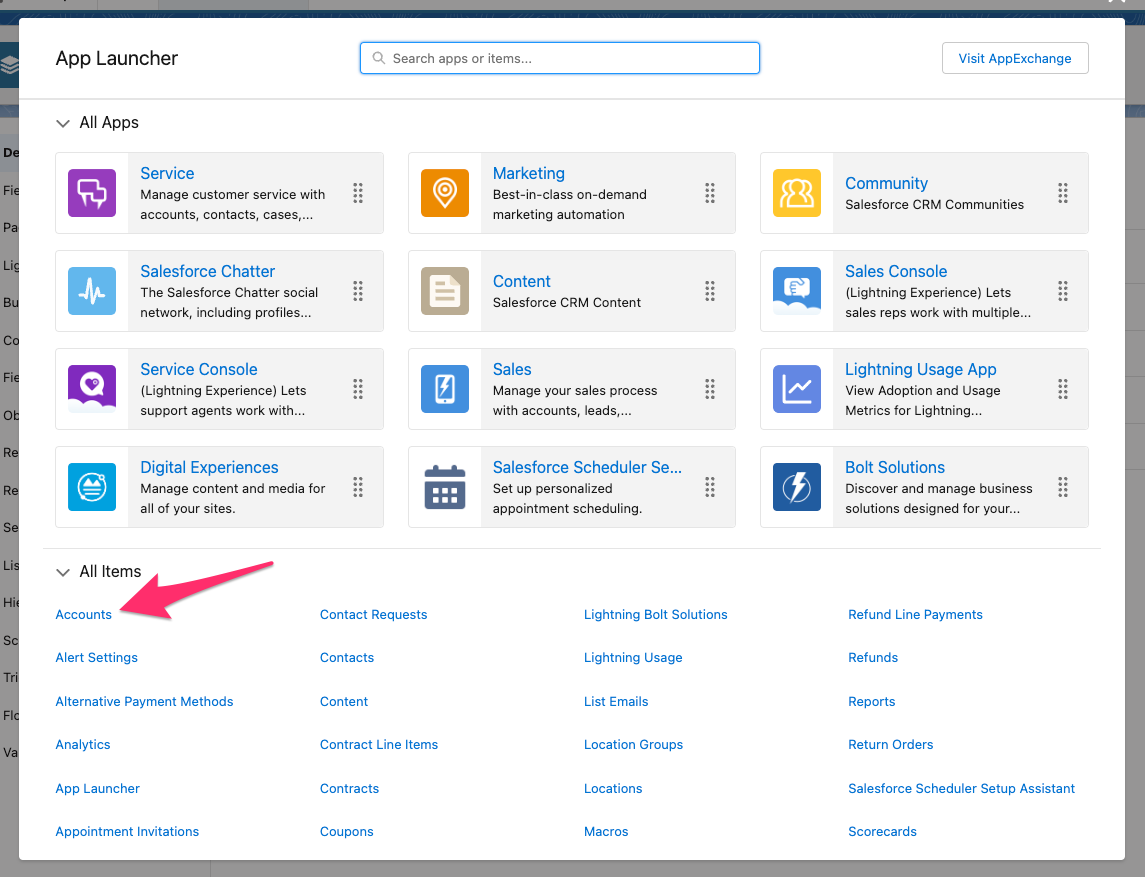Open the Sales Console app icon
The height and width of the screenshot is (877, 1145).
click(x=797, y=291)
